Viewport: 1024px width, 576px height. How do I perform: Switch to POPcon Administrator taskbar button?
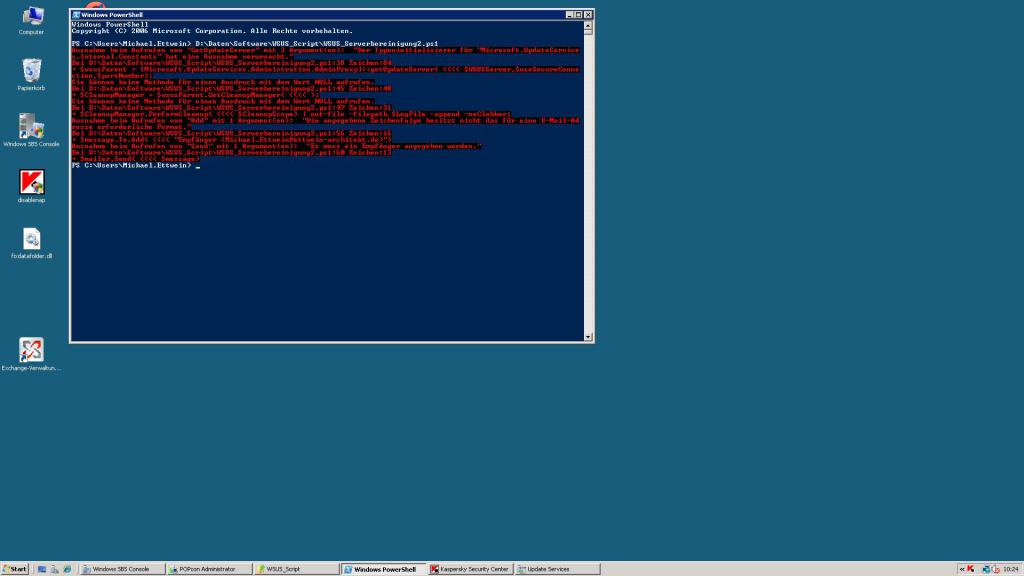tap(208, 569)
